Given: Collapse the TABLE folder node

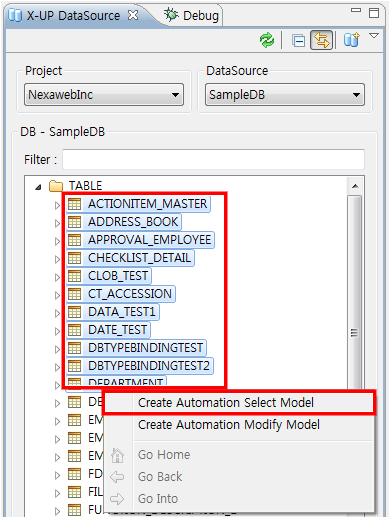Looking at the screenshot, I should (x=38, y=187).
